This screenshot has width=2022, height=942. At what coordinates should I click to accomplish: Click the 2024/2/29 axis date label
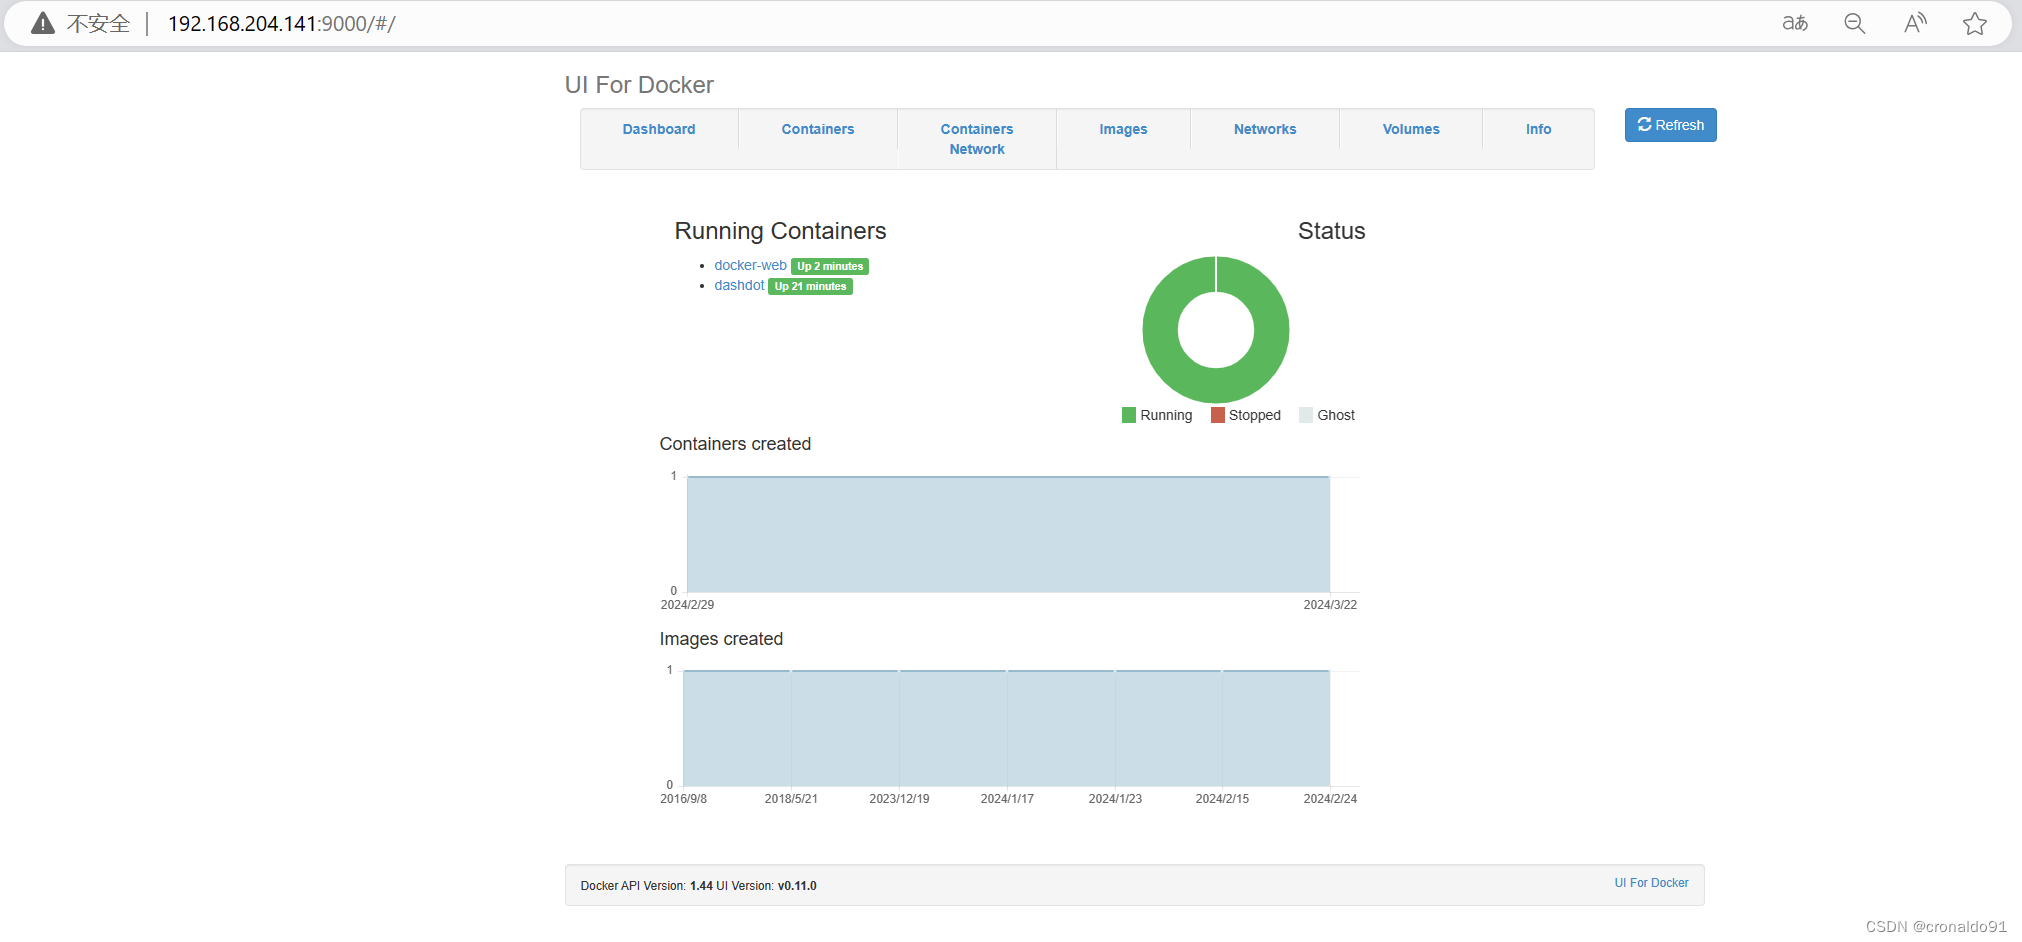tap(687, 605)
